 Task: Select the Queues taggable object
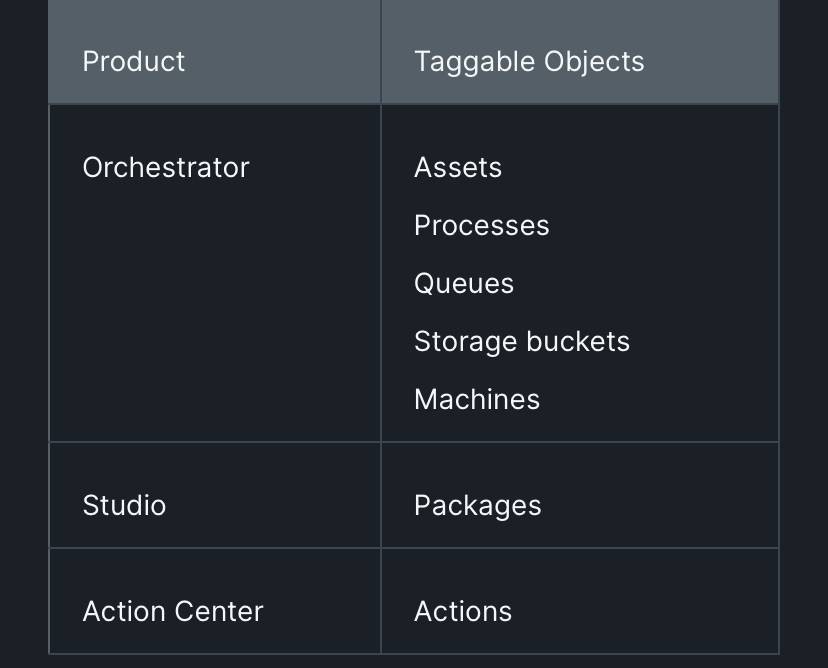pos(464,284)
